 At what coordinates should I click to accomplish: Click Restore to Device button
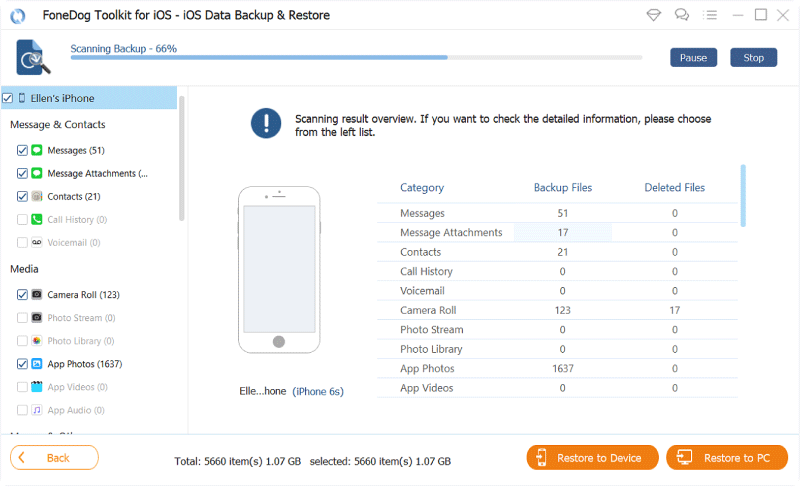[592, 457]
